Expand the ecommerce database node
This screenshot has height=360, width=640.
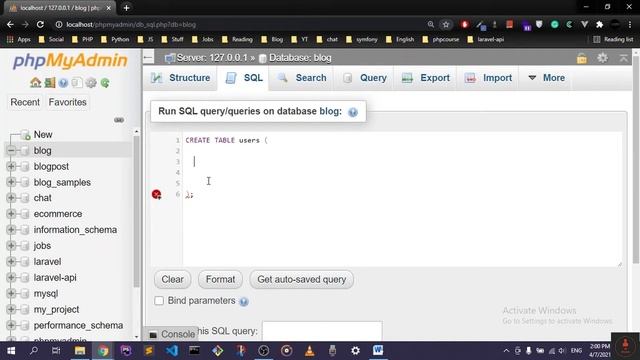(11, 214)
